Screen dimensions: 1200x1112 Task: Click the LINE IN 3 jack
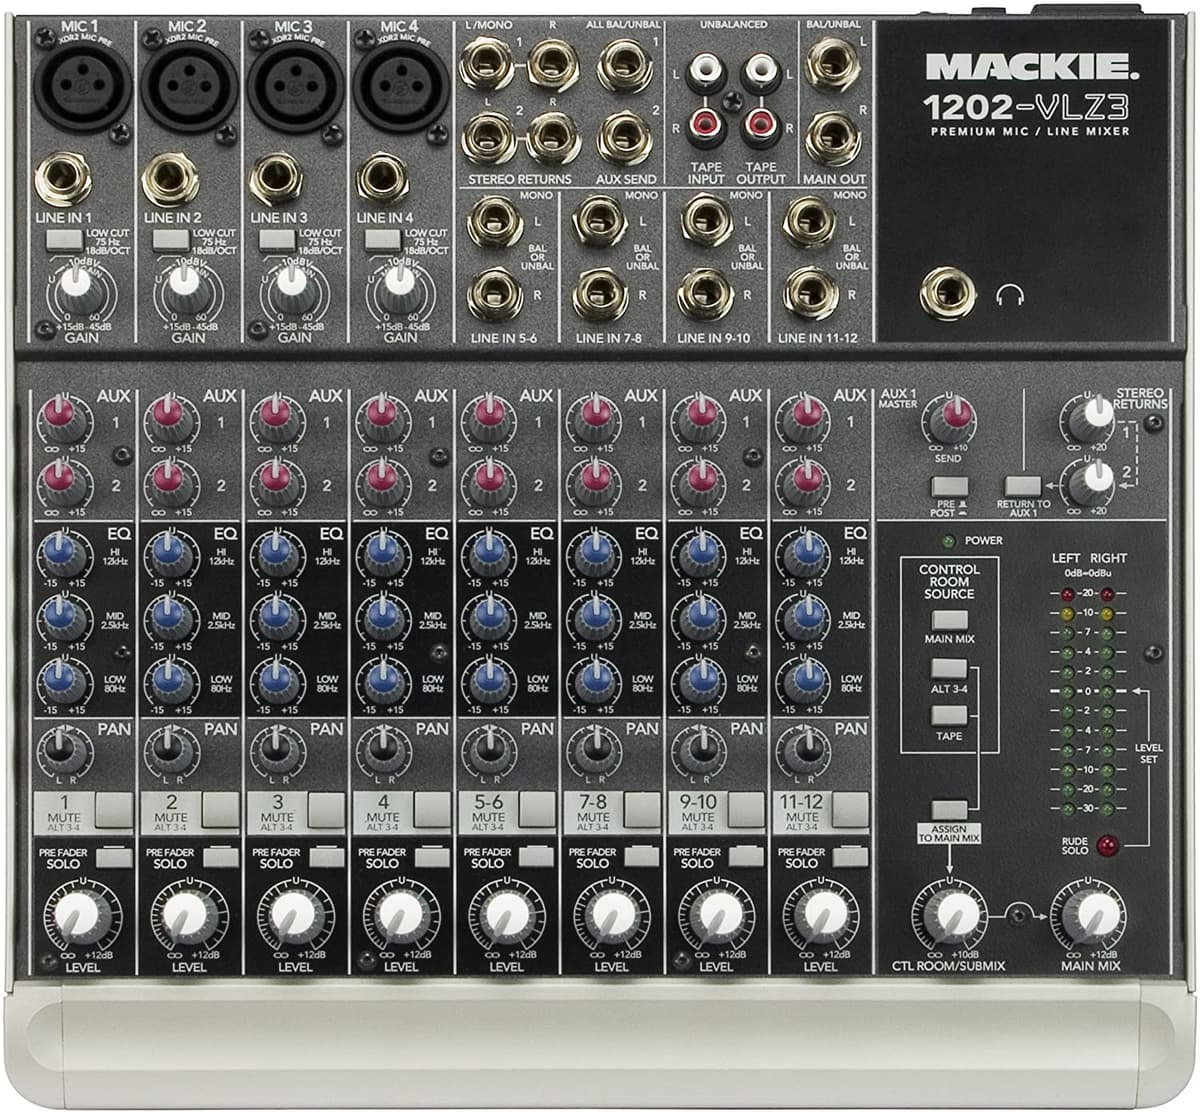[278, 178]
